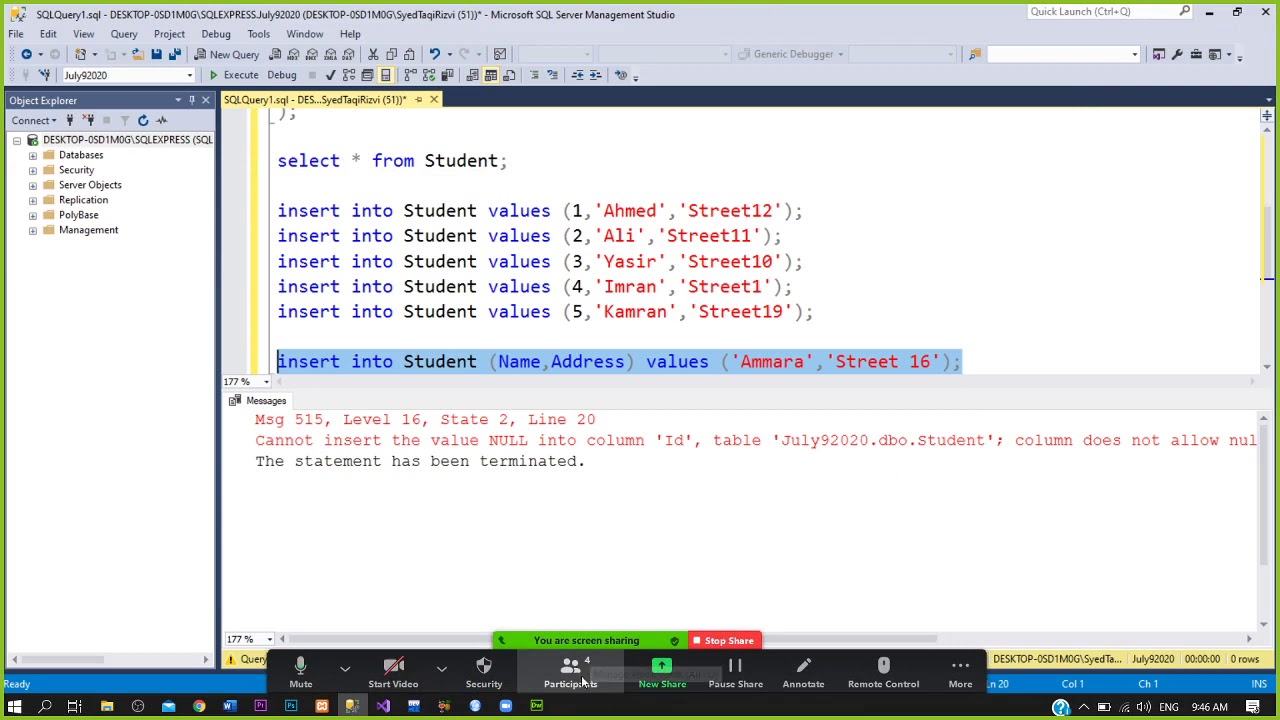Click the Parse query checkmark icon
This screenshot has width=1280, height=720.
click(330, 75)
